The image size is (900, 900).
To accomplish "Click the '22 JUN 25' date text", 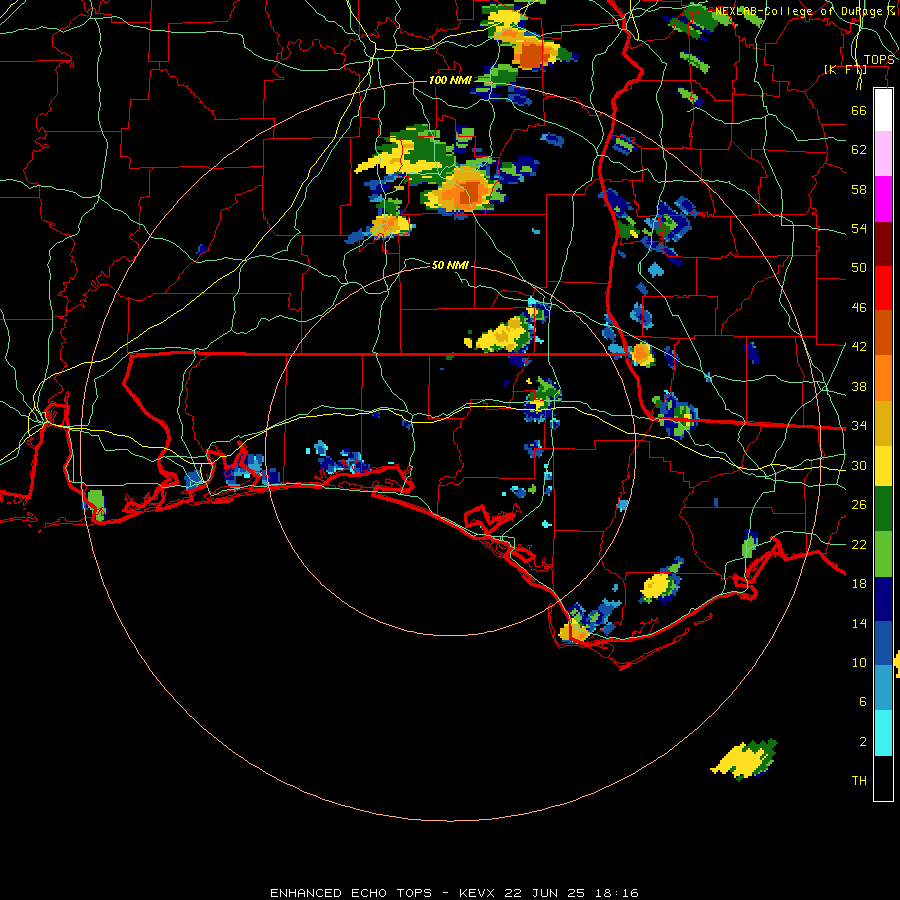I will coord(544,893).
